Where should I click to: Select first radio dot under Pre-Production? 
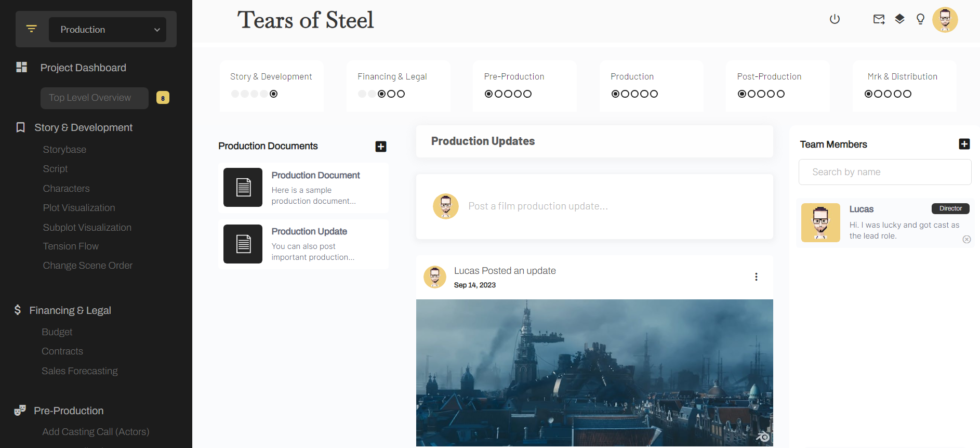pos(489,94)
